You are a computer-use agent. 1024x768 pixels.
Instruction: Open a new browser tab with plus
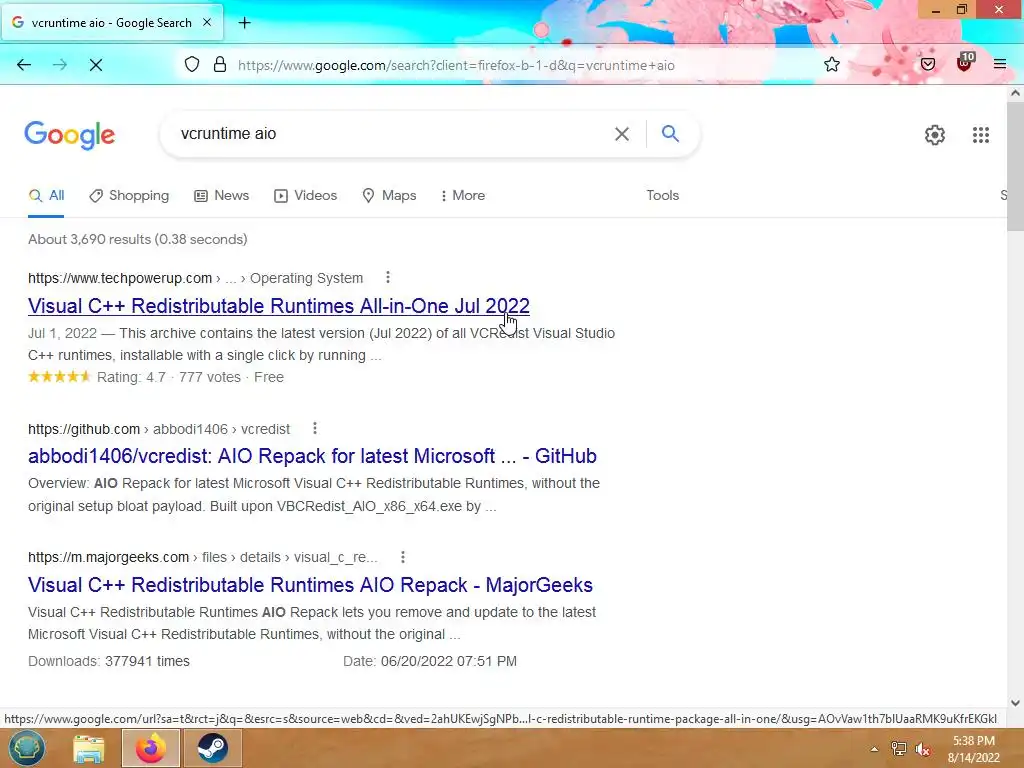244,23
